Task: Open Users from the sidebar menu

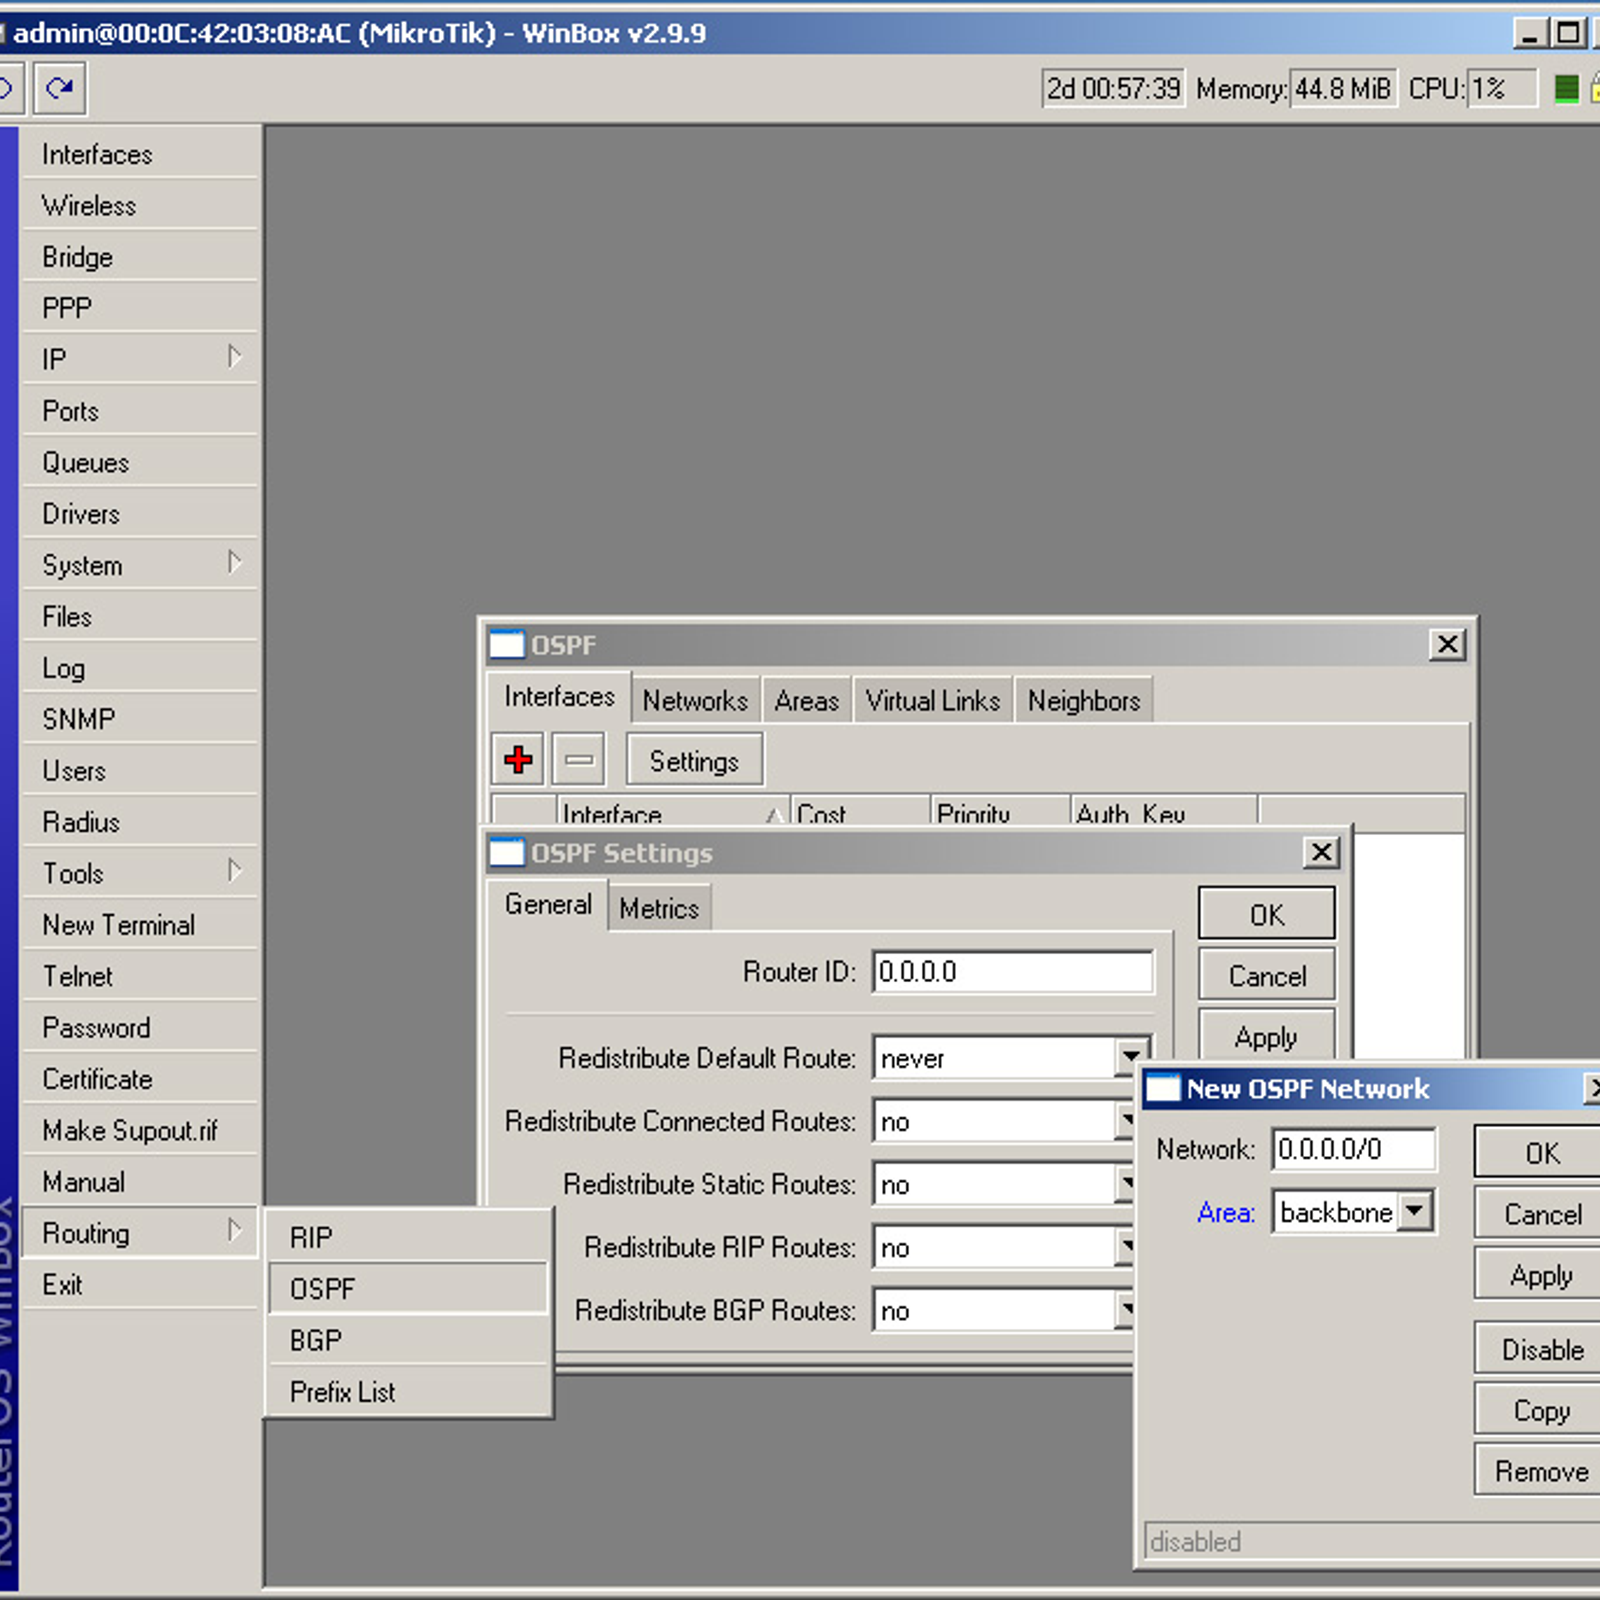Action: (139, 771)
